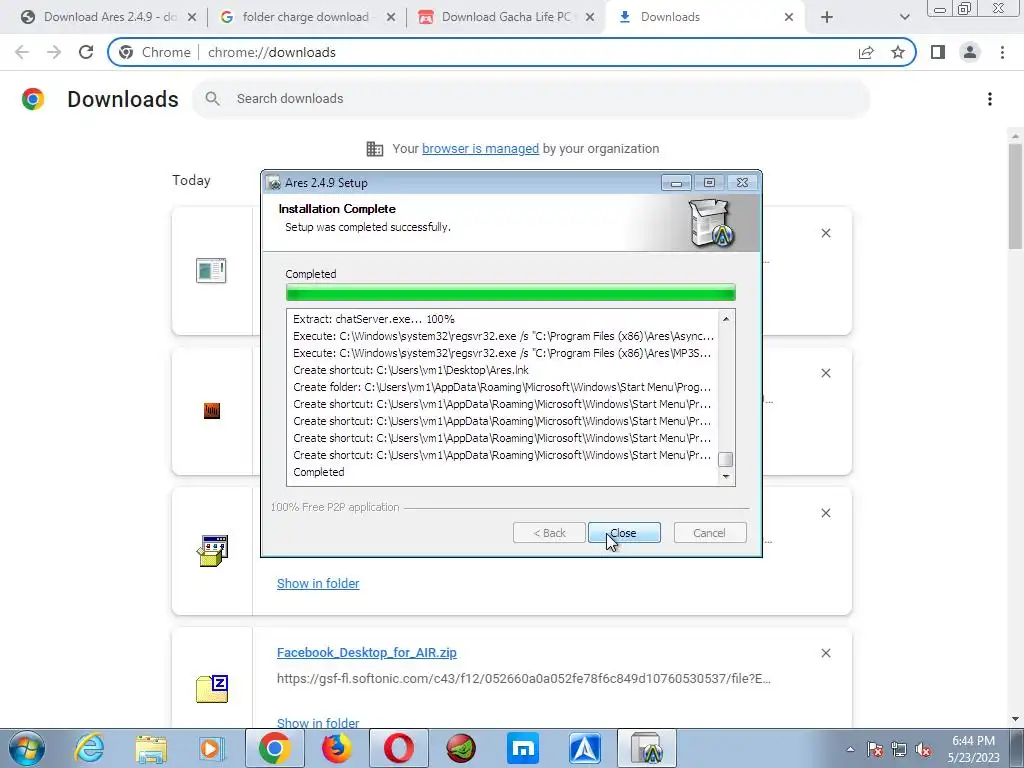Click the Action Center flag tray icon

tap(875, 749)
